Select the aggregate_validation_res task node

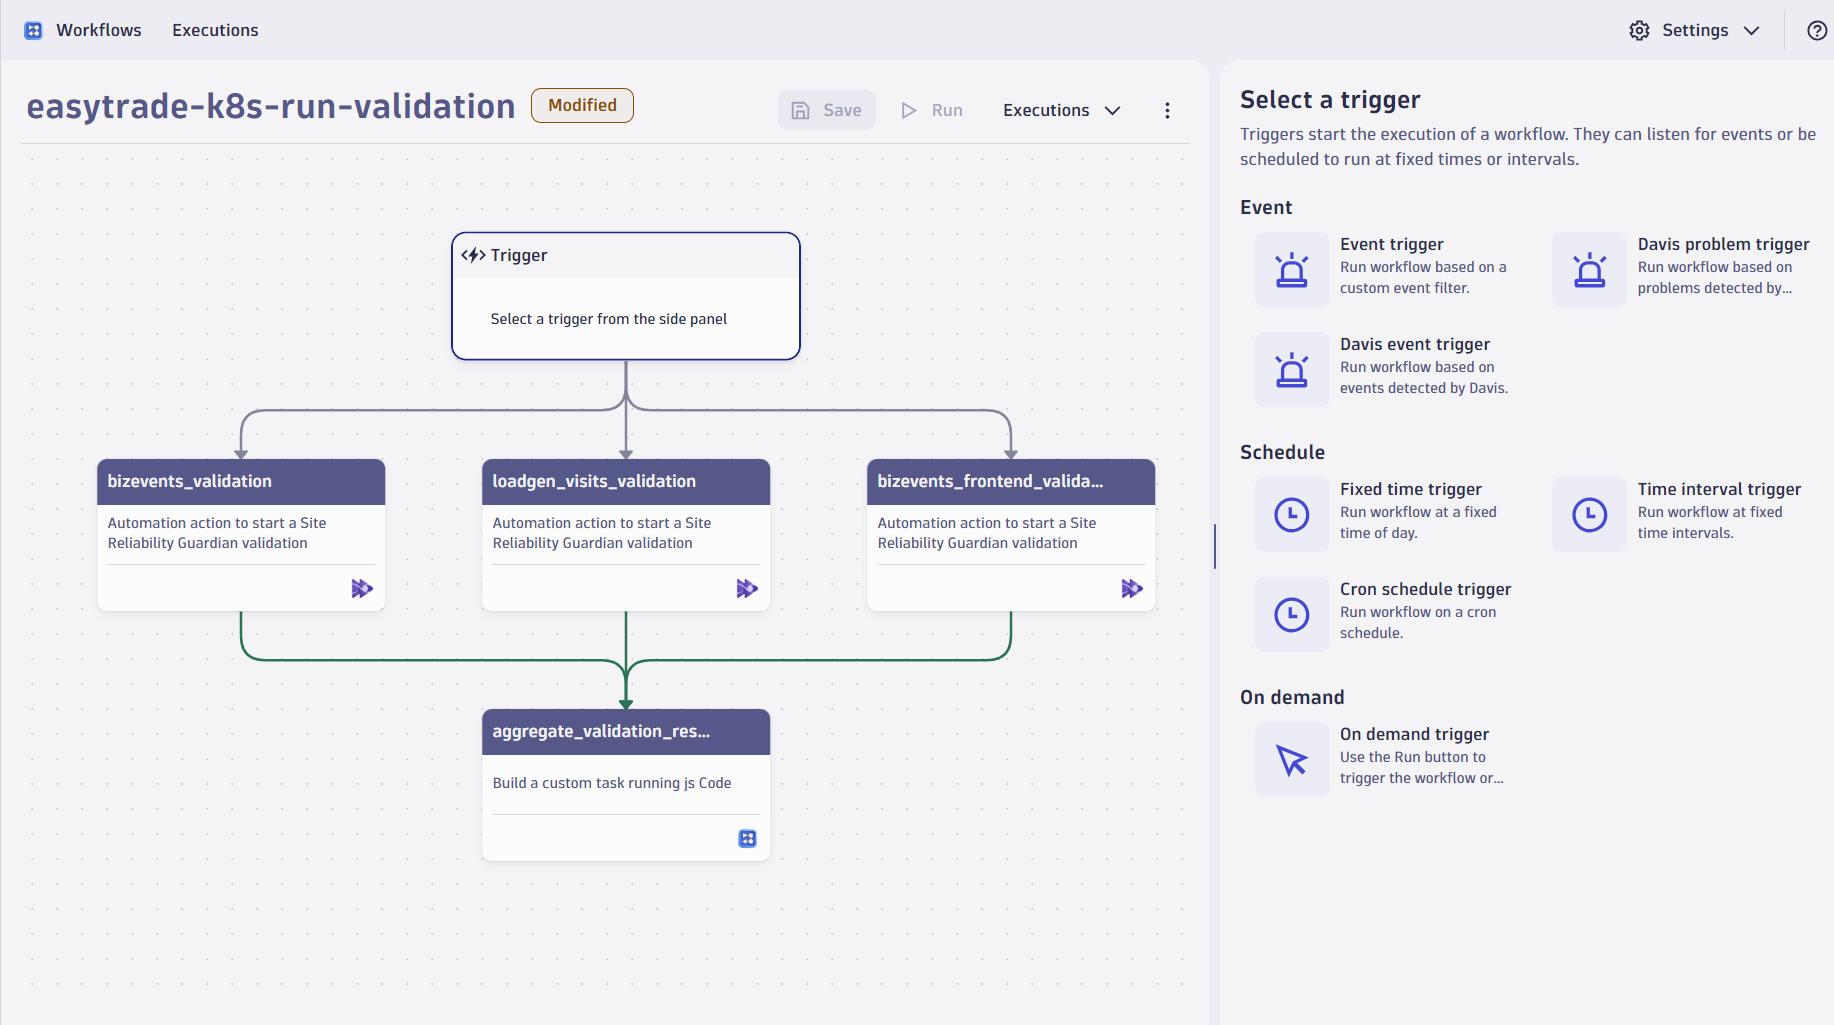[625, 784]
